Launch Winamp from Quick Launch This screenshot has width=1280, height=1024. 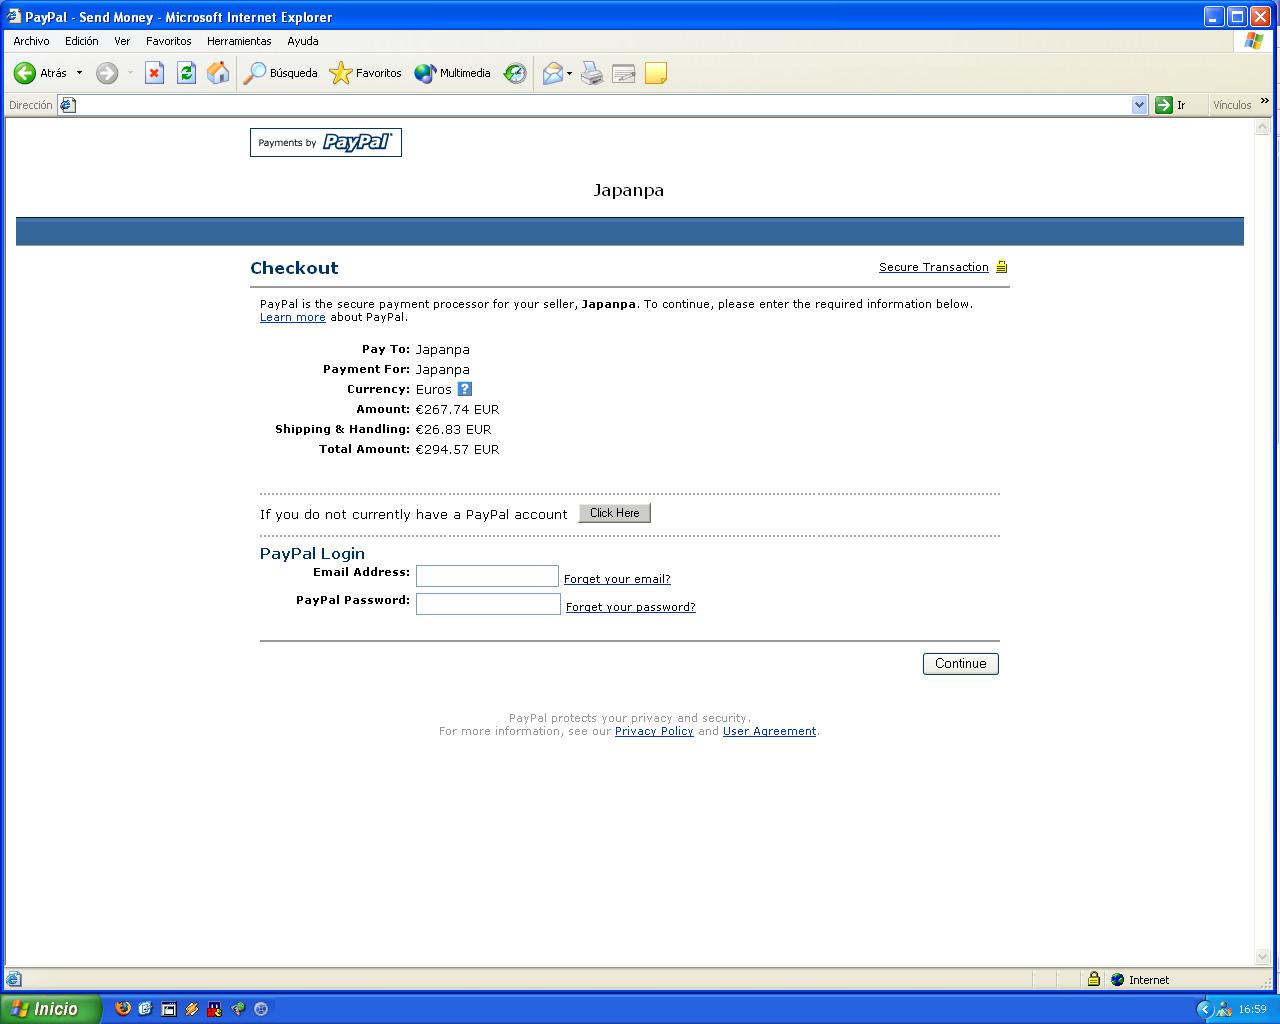click(x=192, y=1009)
